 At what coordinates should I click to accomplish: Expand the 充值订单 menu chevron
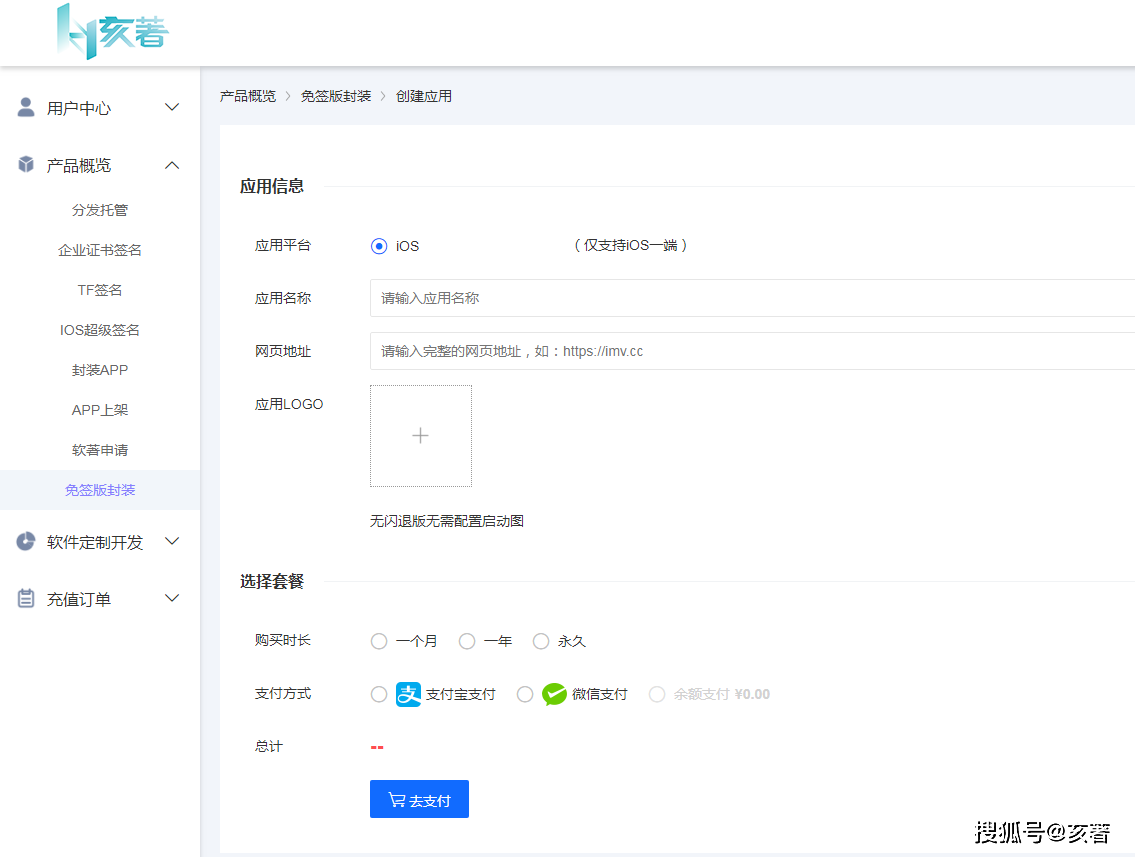click(x=172, y=599)
